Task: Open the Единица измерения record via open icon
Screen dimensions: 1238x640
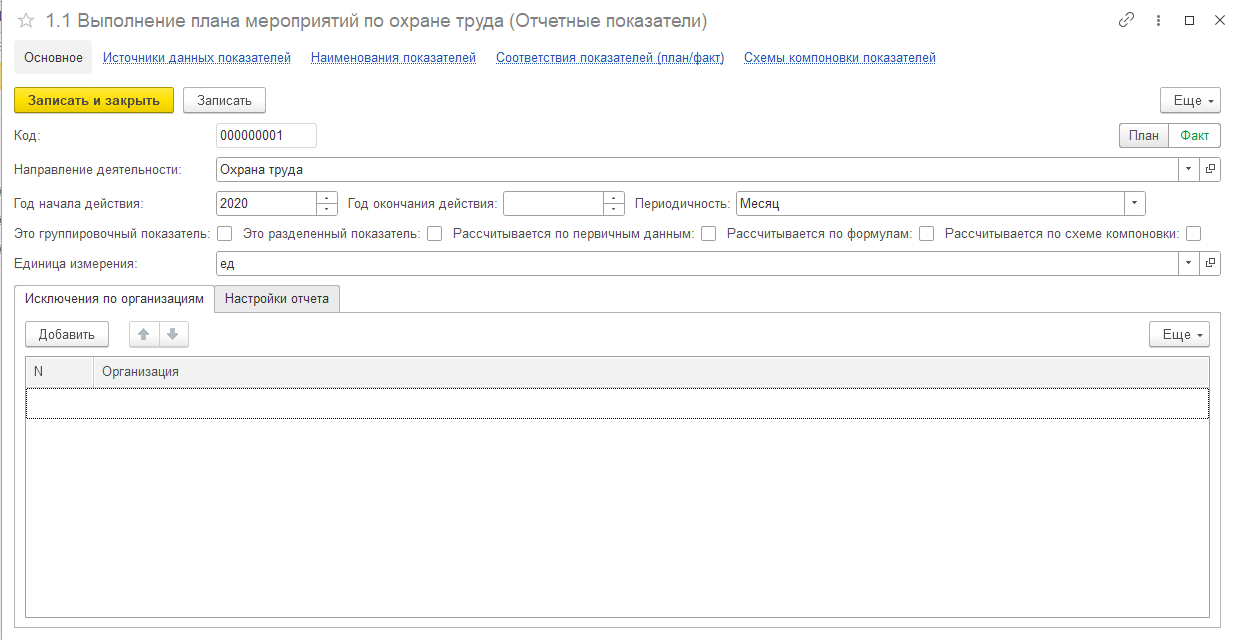Action: pyautogui.click(x=1210, y=263)
